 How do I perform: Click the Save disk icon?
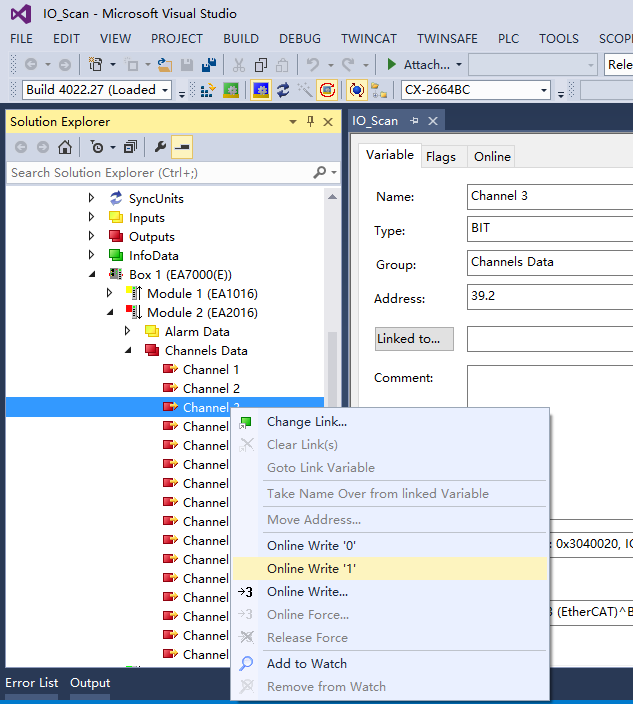point(187,65)
